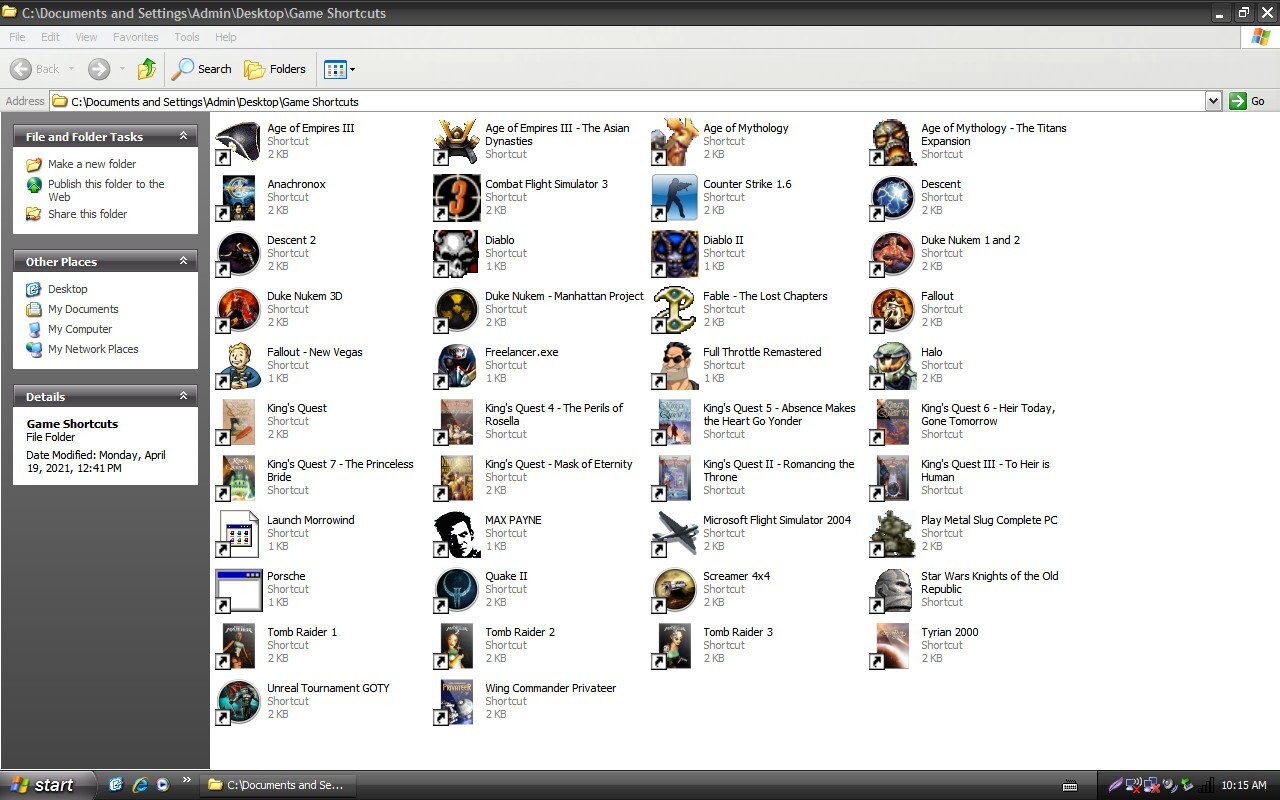Click Share this folder link

pos(88,214)
